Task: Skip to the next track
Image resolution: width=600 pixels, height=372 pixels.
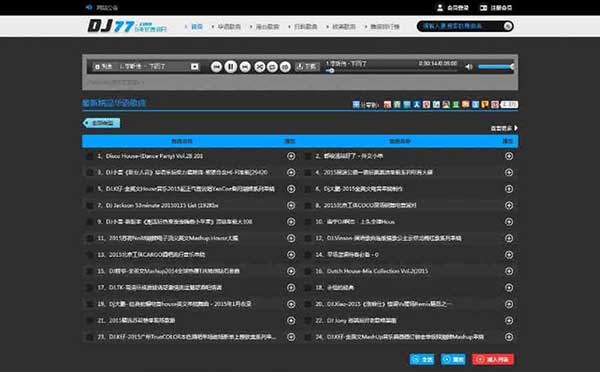Action: coord(245,67)
